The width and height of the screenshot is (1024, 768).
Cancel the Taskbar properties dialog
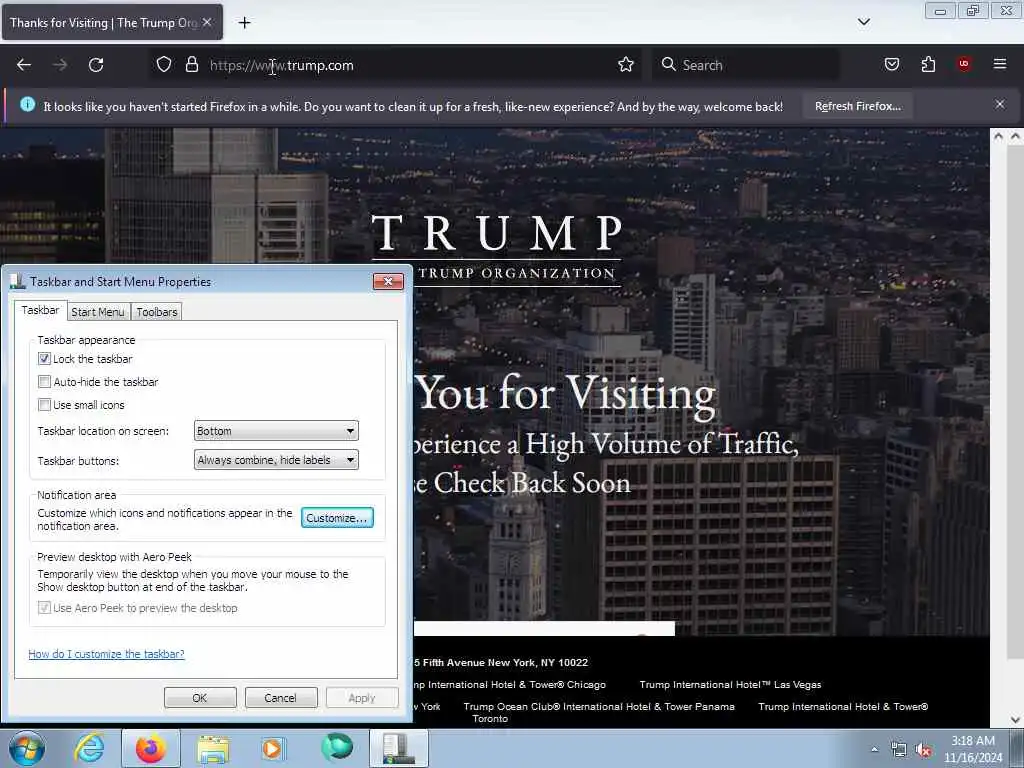[281, 697]
